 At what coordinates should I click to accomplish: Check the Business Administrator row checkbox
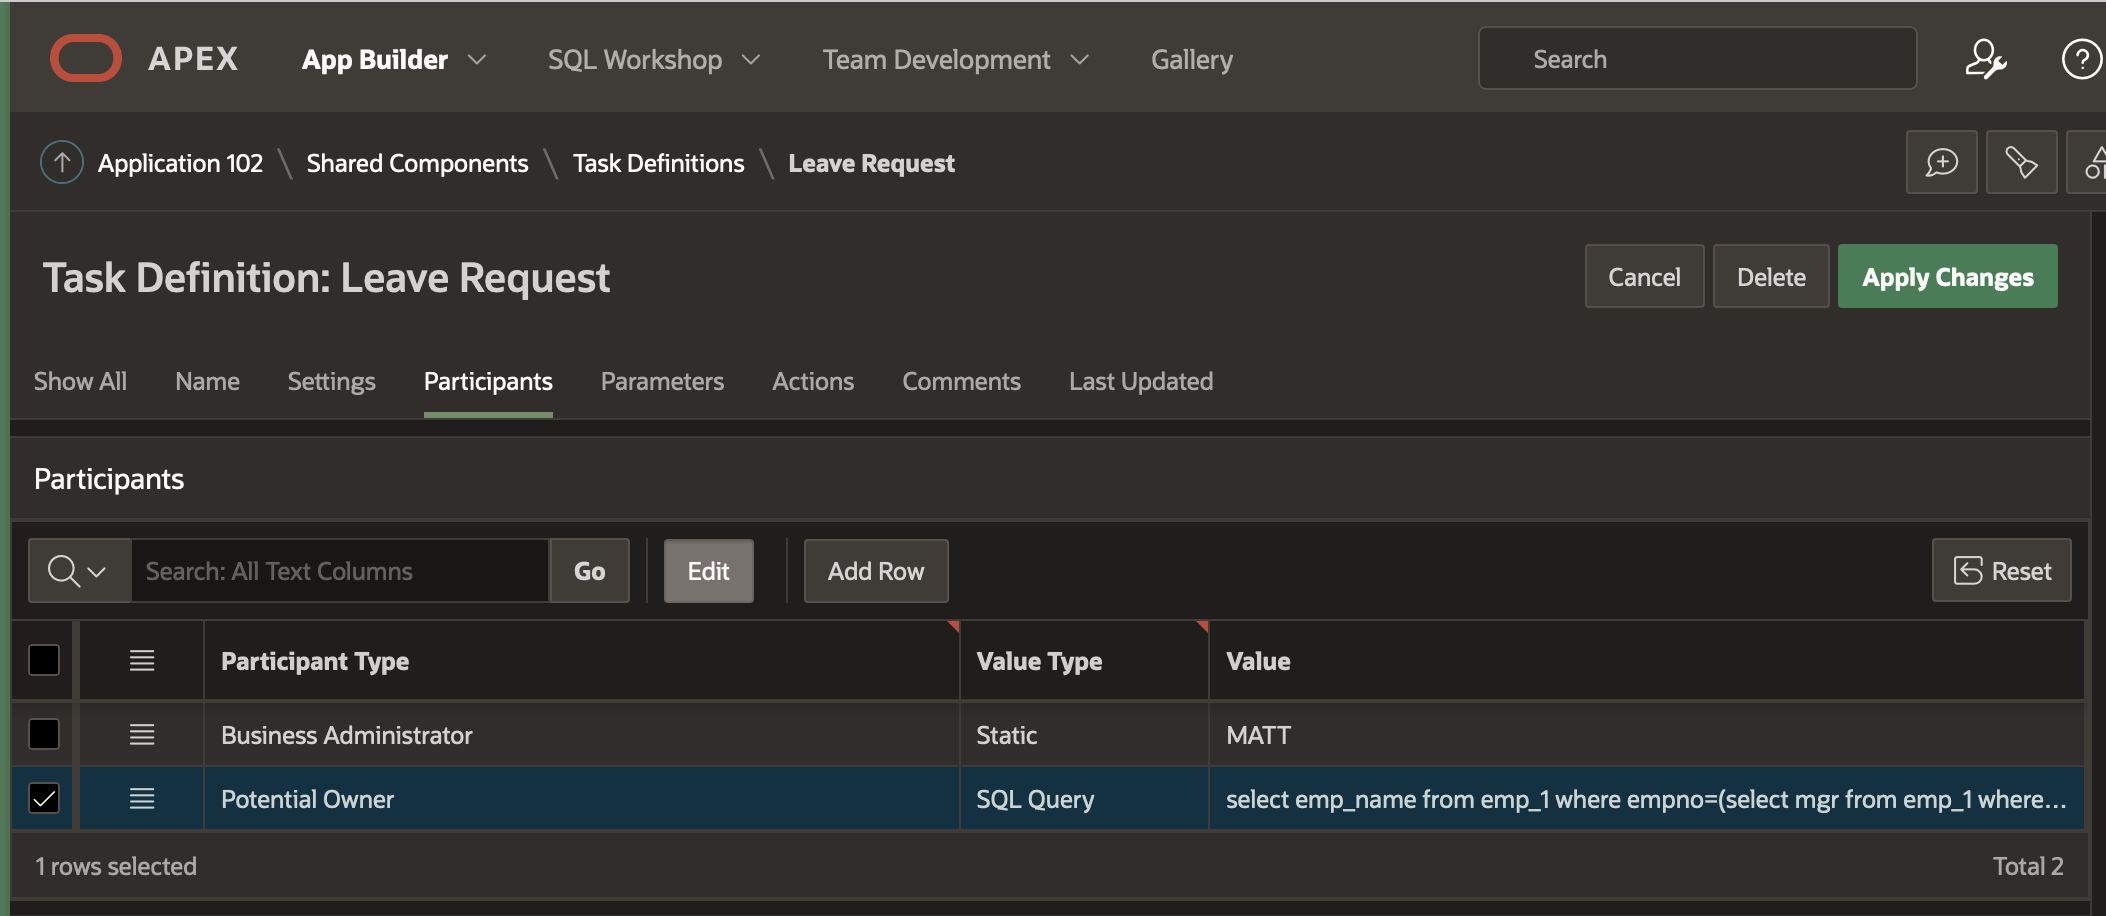pos(44,735)
